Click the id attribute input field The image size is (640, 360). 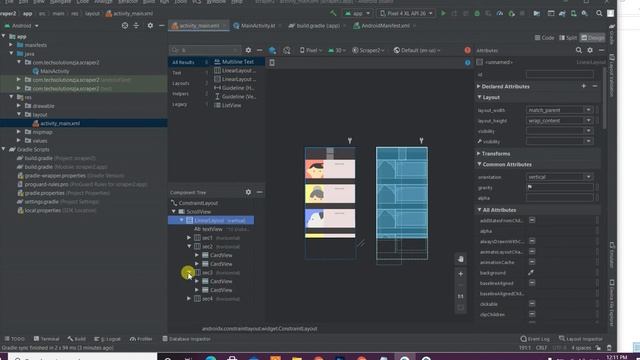tap(560, 75)
